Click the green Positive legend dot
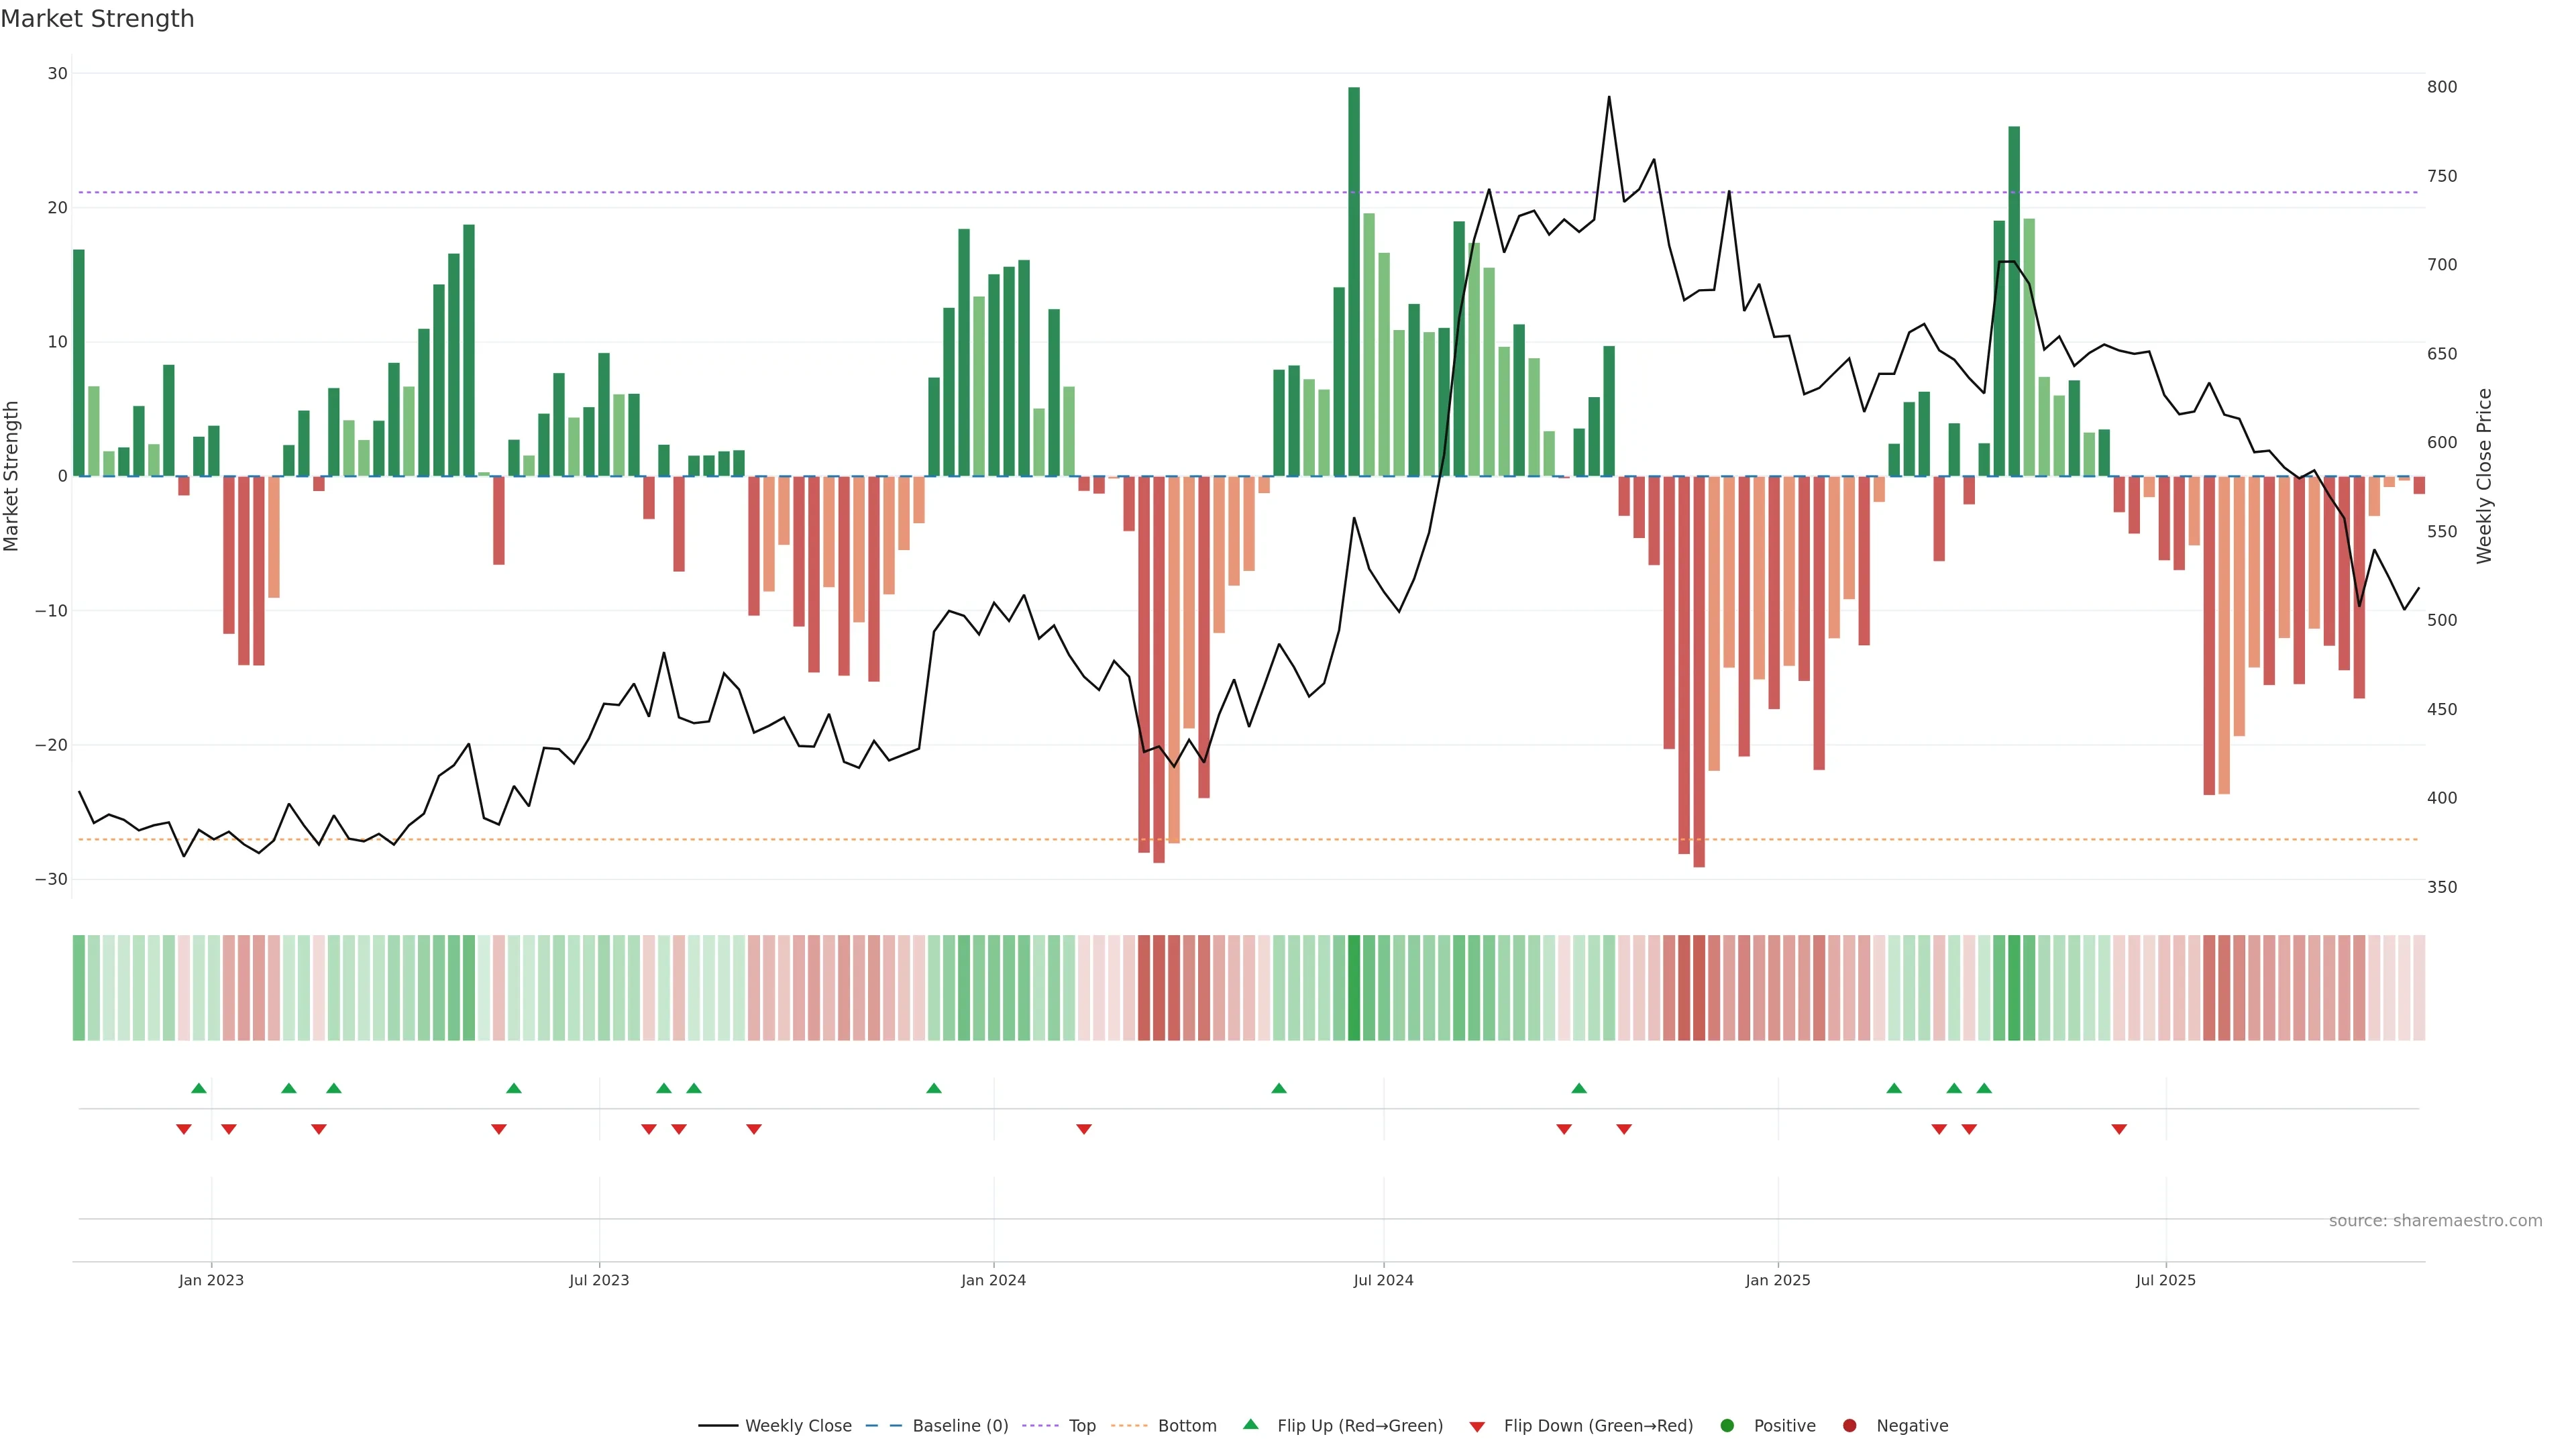The height and width of the screenshot is (1449, 2576). coord(1727,1426)
